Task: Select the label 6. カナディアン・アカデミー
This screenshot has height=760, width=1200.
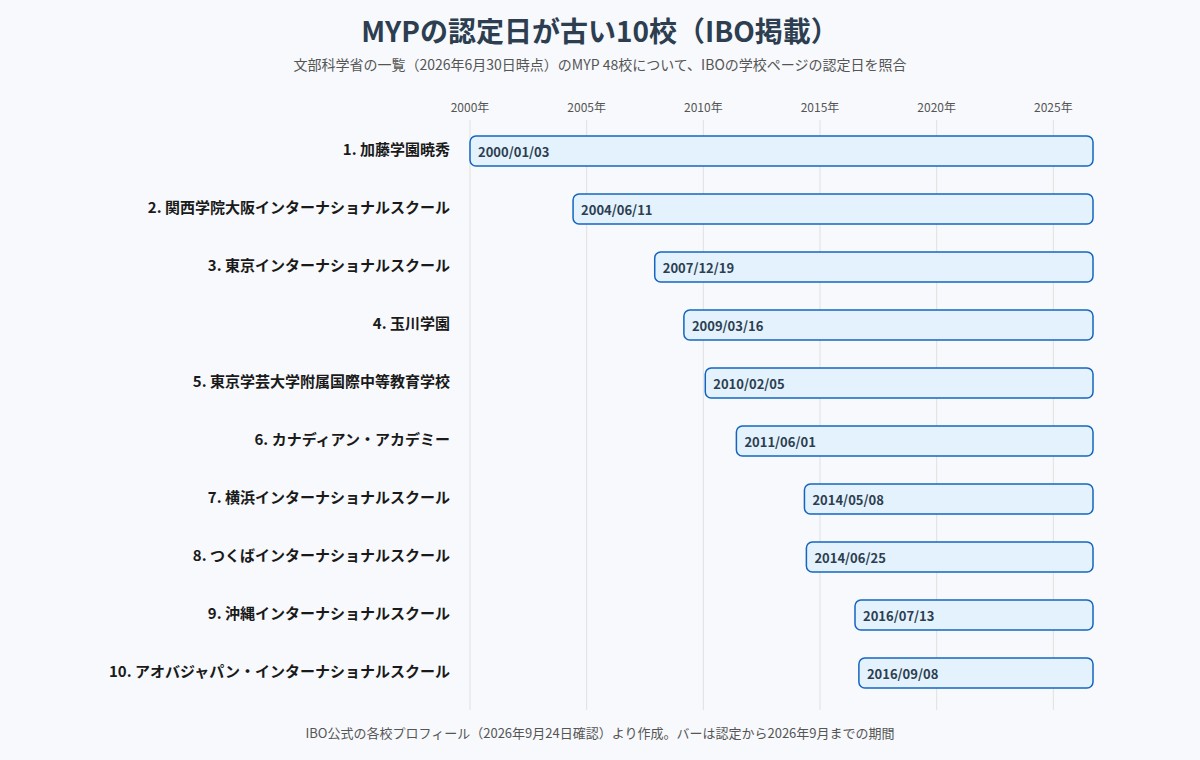Action: 352,440
